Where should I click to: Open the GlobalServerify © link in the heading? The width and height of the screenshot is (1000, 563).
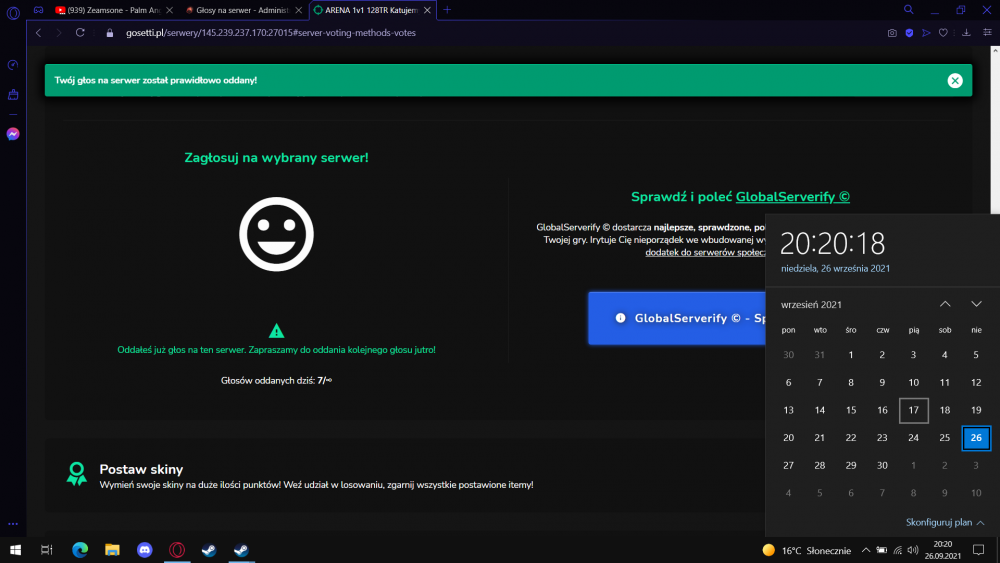tap(793, 197)
